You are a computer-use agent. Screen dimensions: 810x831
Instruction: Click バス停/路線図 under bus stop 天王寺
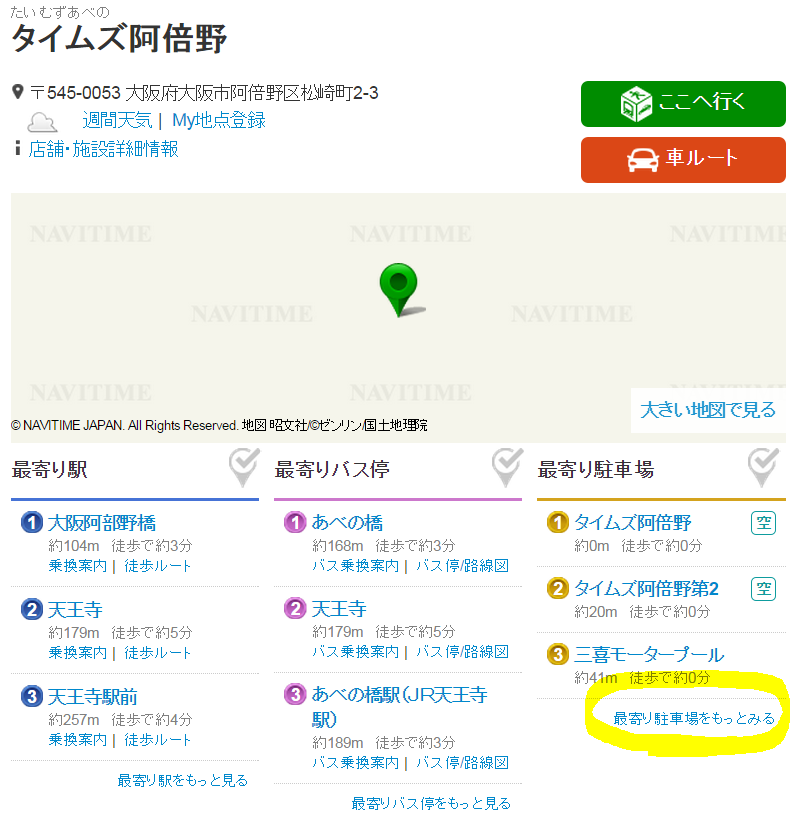(x=462, y=651)
